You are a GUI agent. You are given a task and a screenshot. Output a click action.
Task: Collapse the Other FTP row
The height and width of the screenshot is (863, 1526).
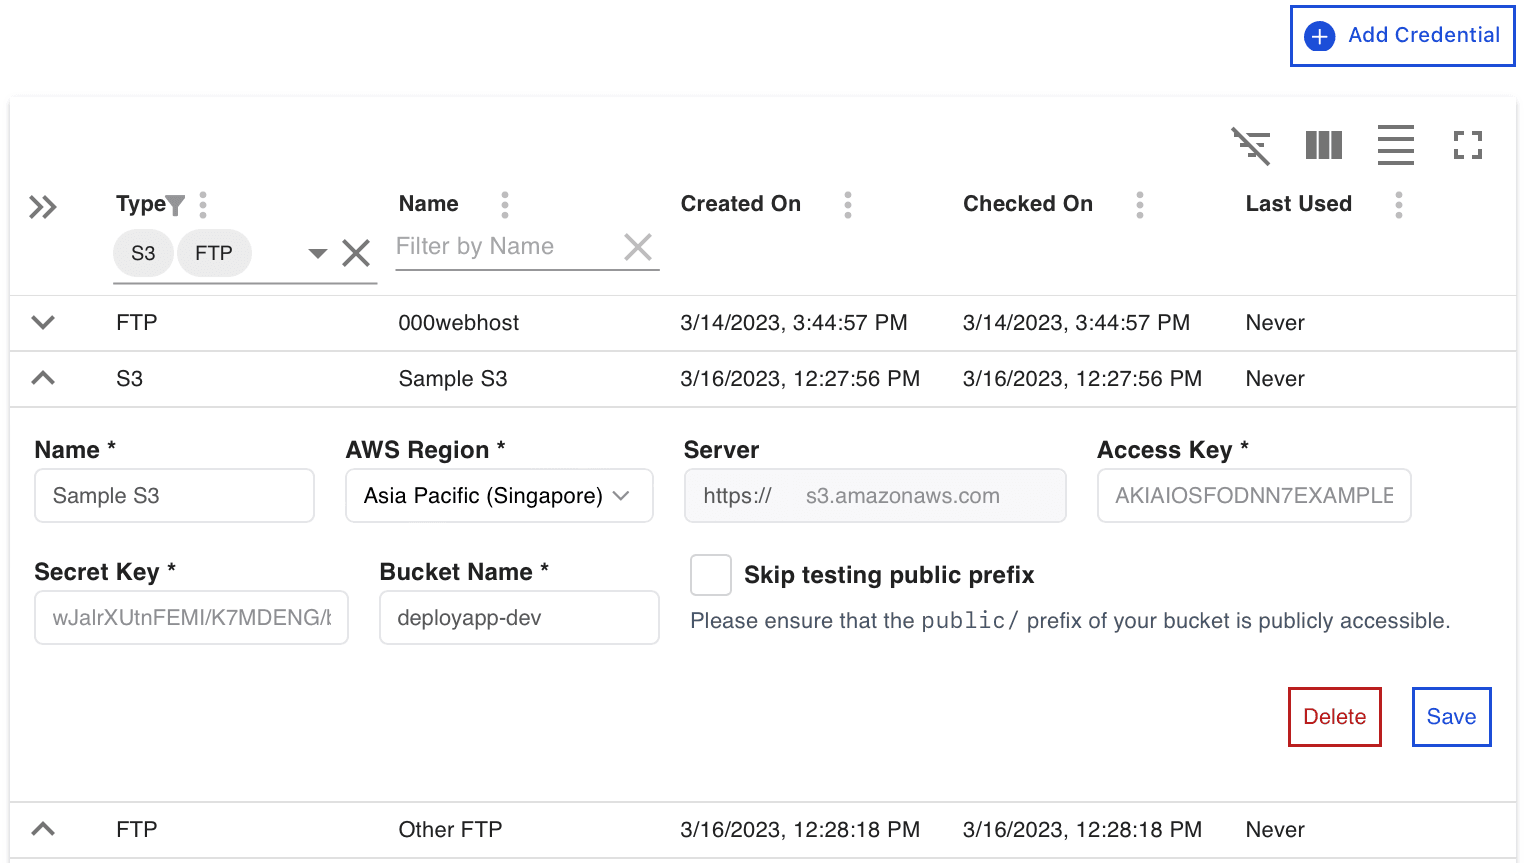43,830
